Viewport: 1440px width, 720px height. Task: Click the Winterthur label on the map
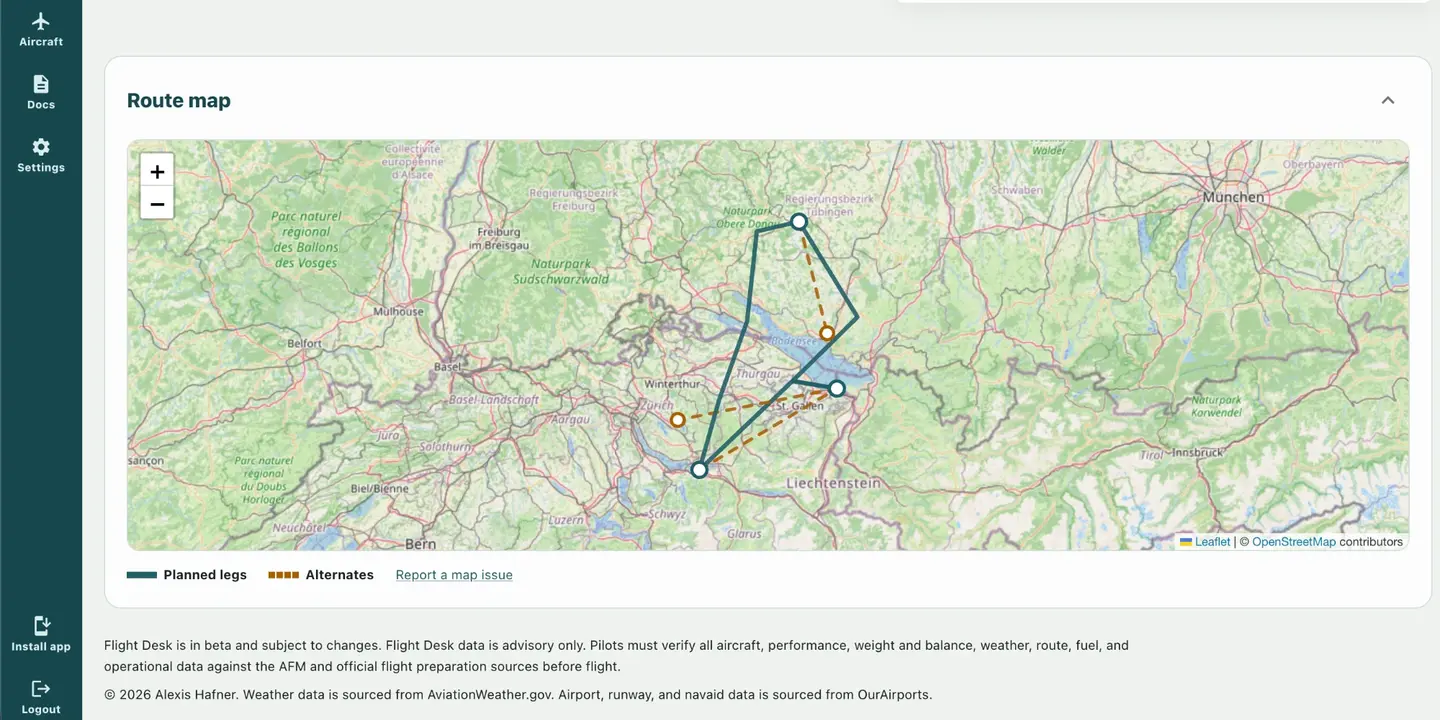point(670,384)
